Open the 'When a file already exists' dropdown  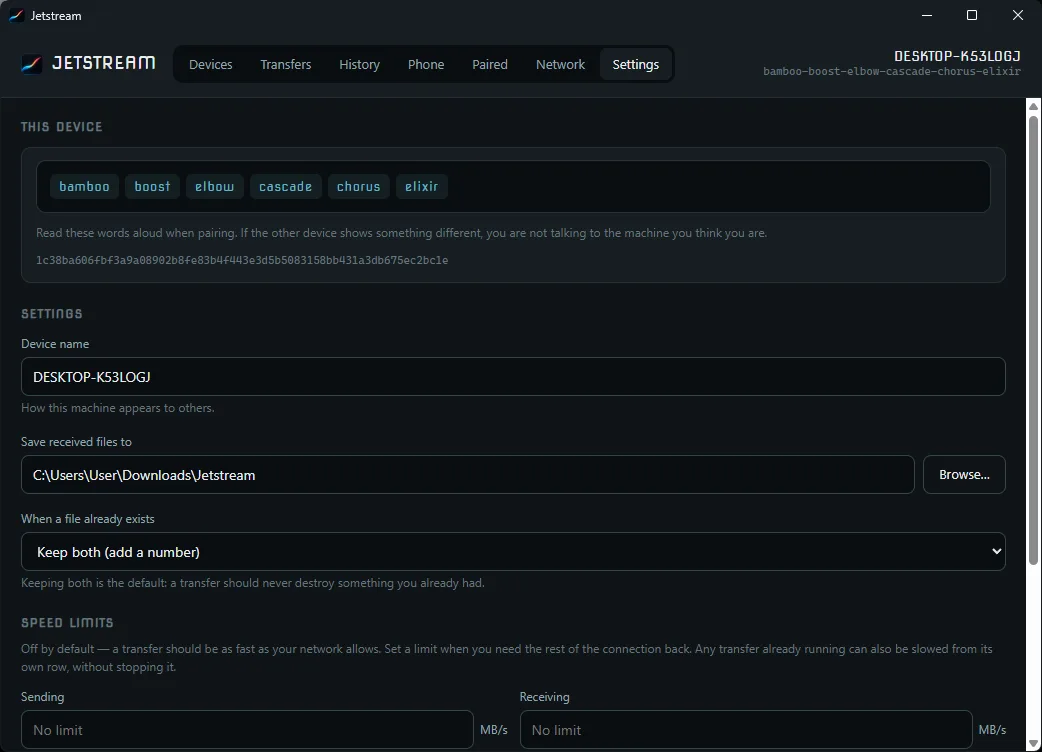click(513, 551)
